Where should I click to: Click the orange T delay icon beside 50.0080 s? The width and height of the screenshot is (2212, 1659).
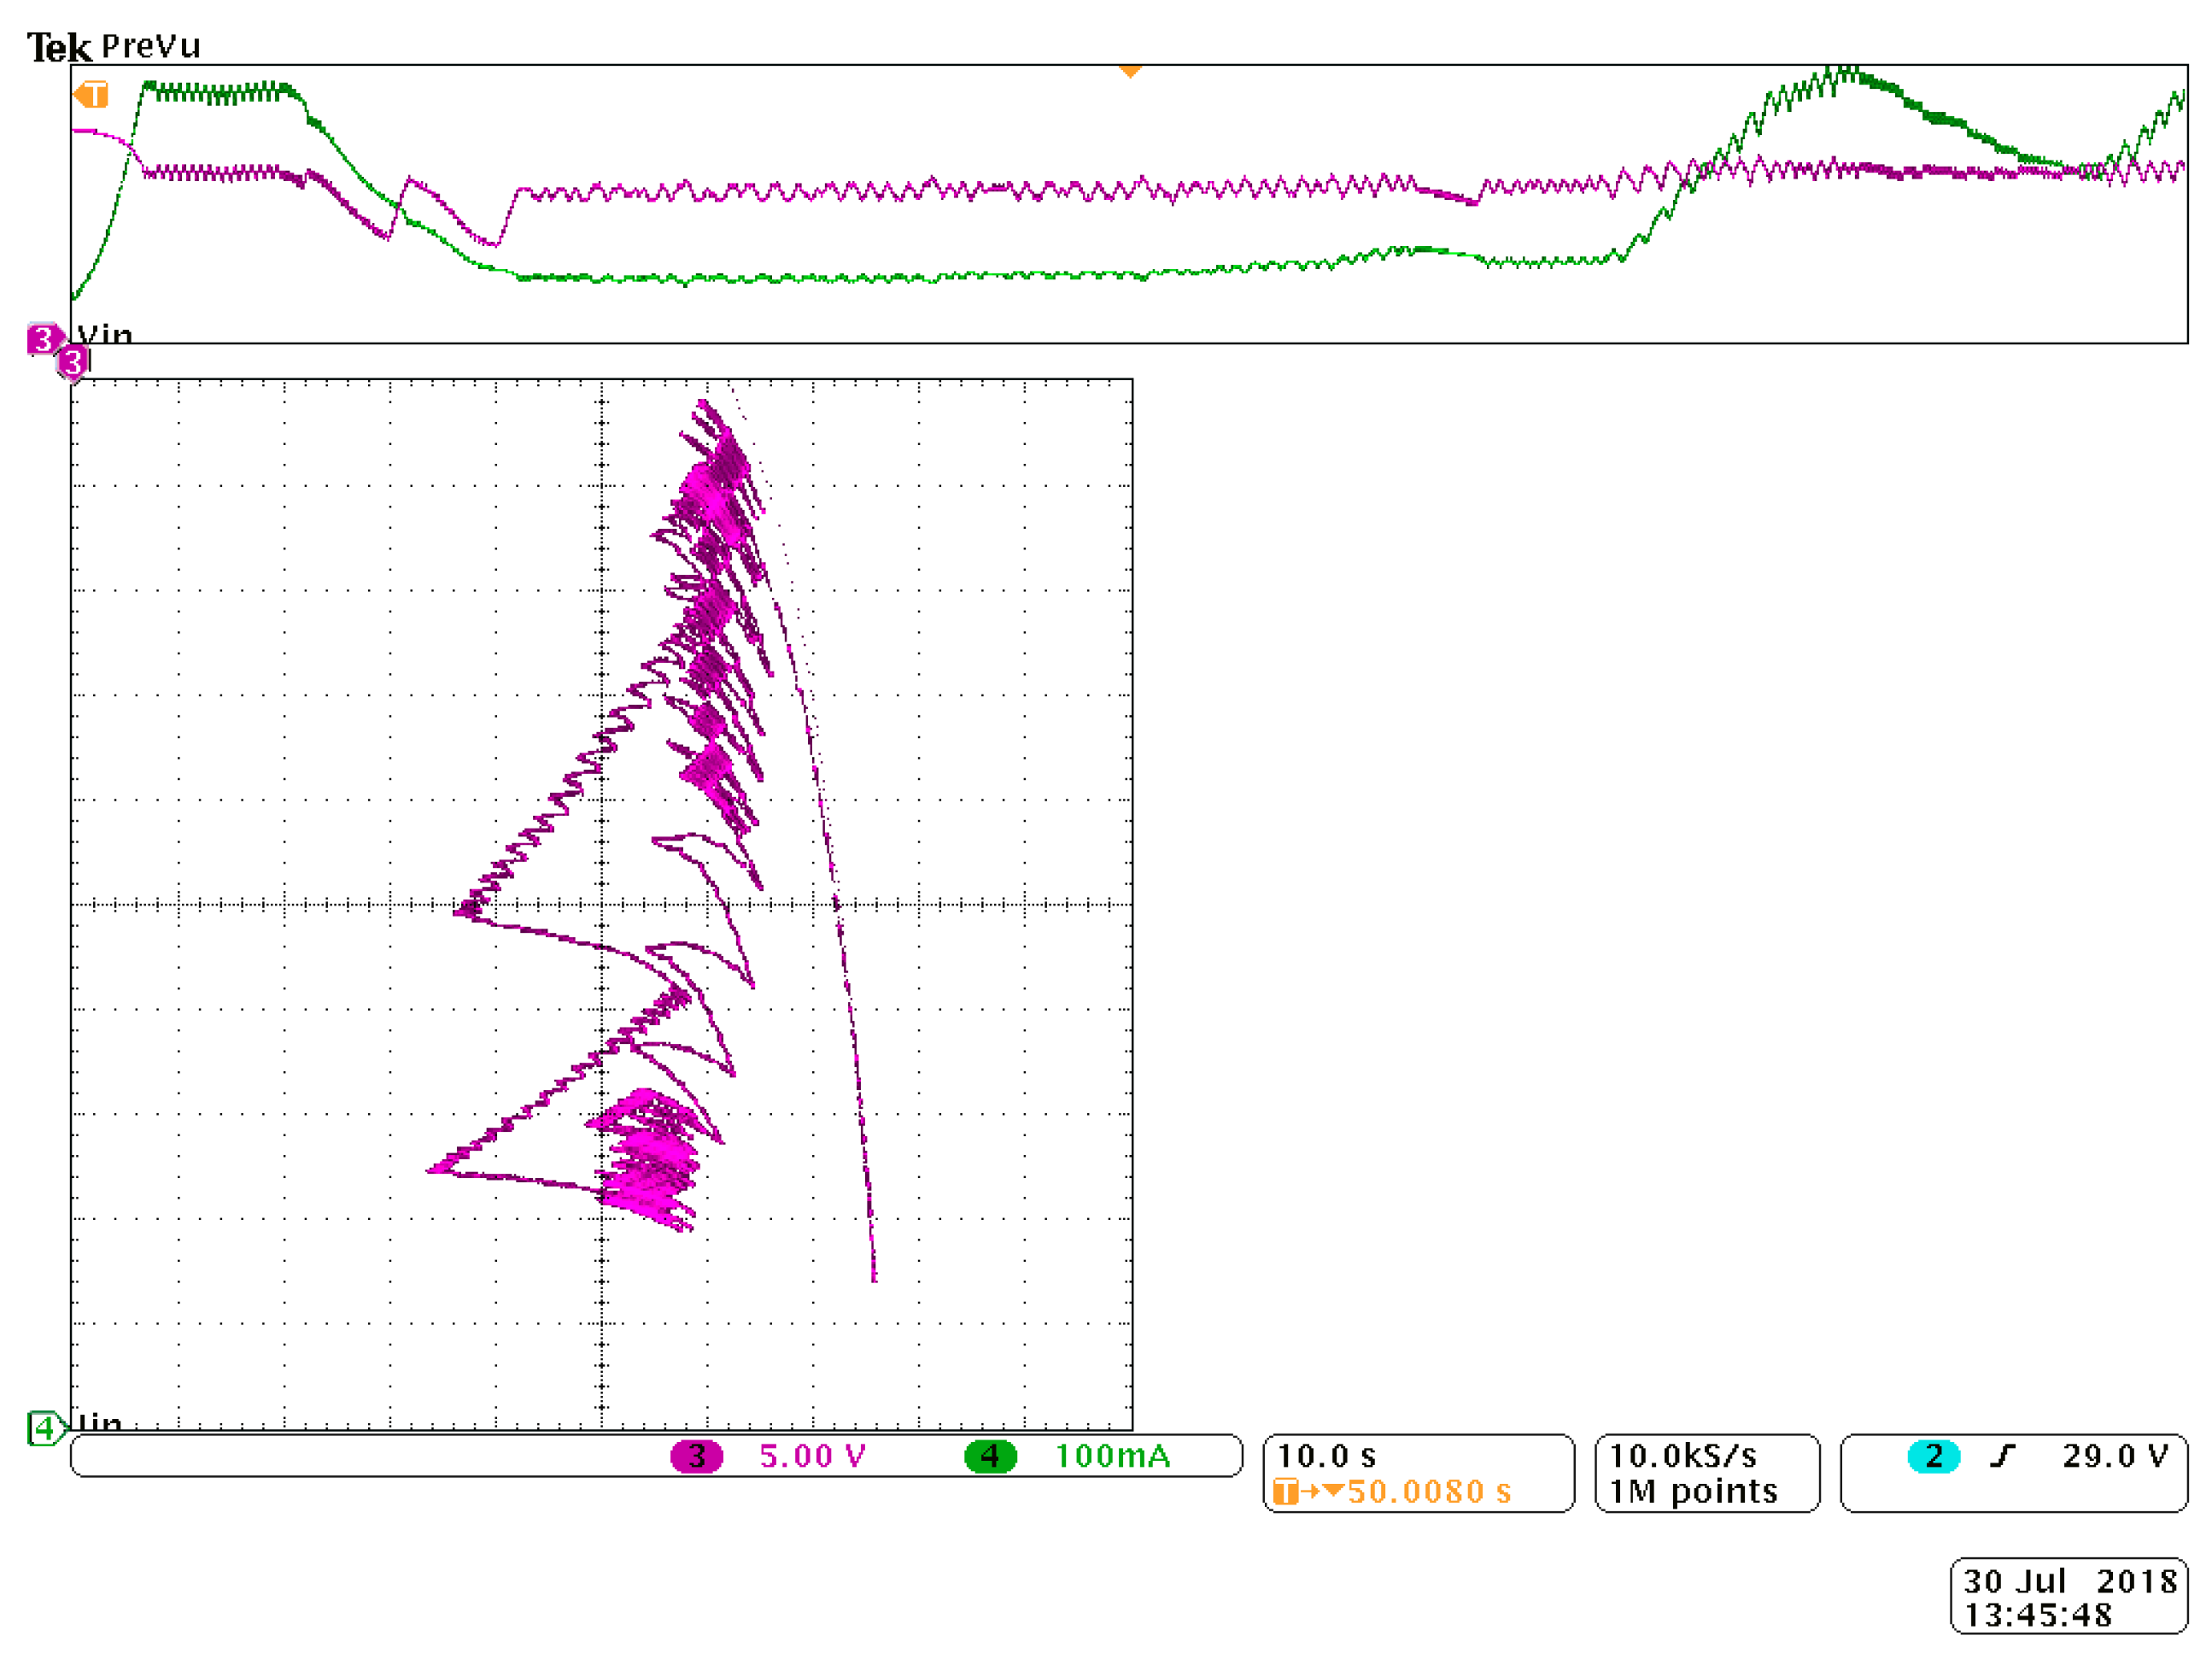(1285, 1492)
